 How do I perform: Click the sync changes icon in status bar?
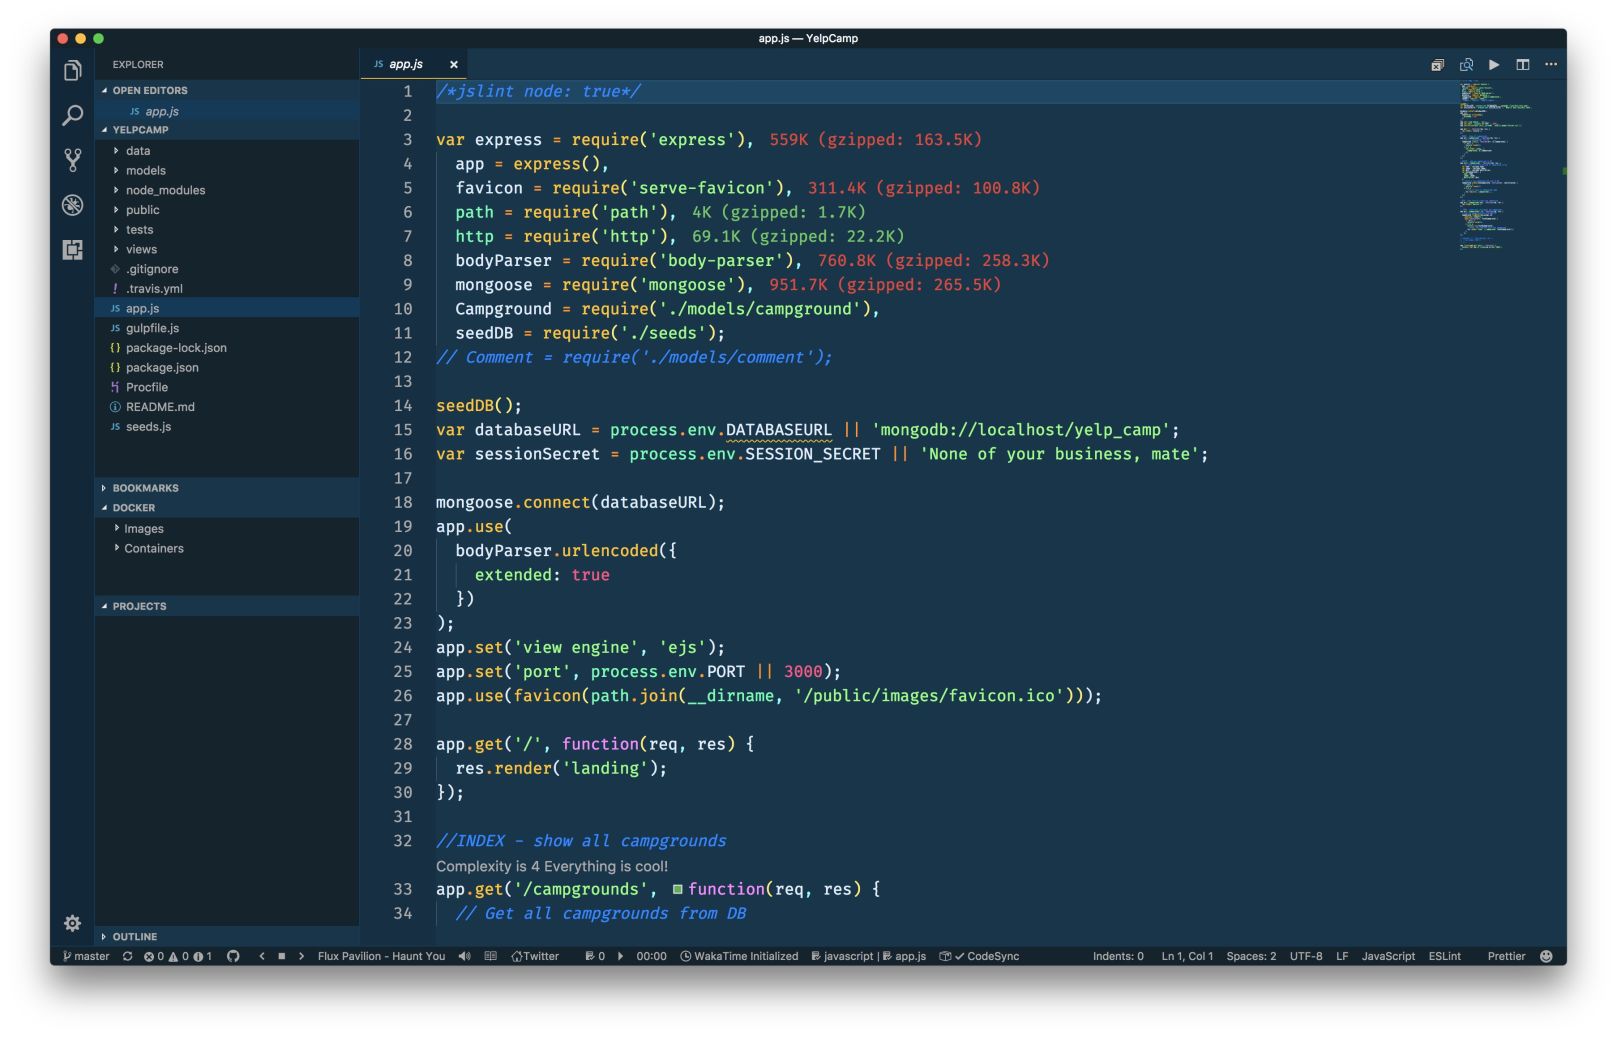click(x=127, y=956)
